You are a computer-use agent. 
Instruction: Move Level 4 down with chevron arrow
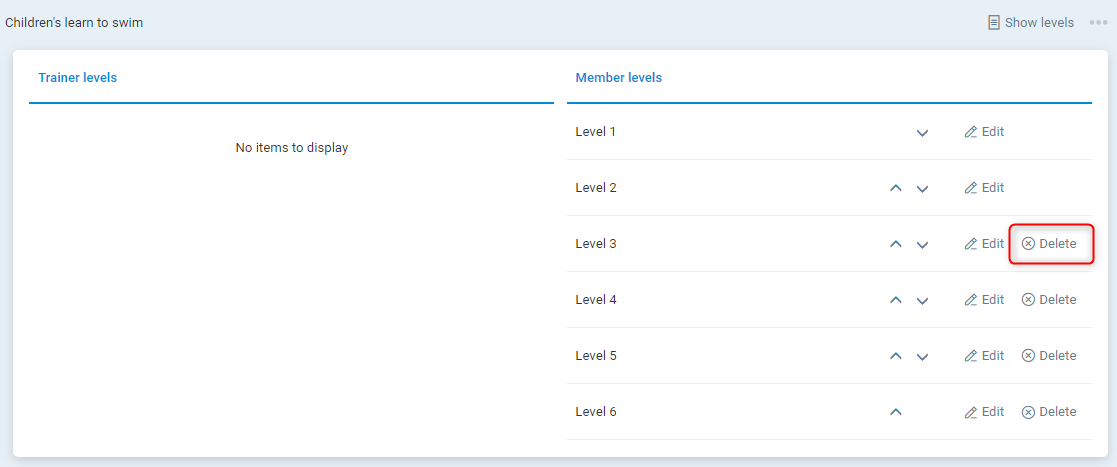click(922, 301)
